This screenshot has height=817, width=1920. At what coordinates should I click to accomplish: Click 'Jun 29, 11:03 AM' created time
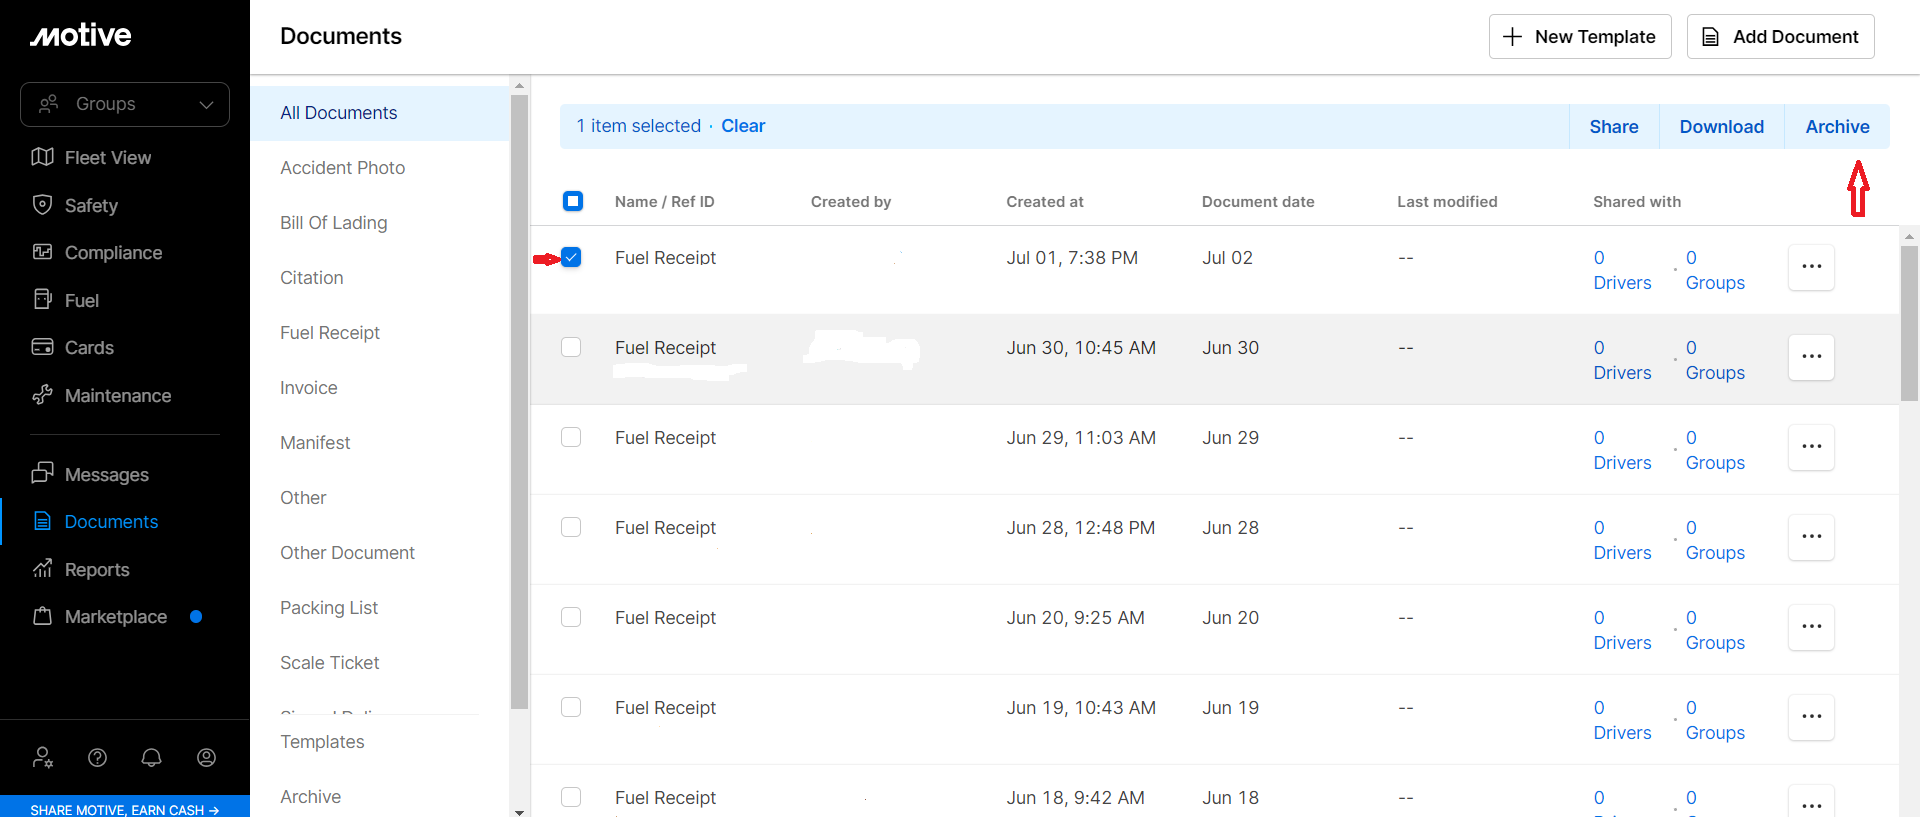[x=1081, y=438]
